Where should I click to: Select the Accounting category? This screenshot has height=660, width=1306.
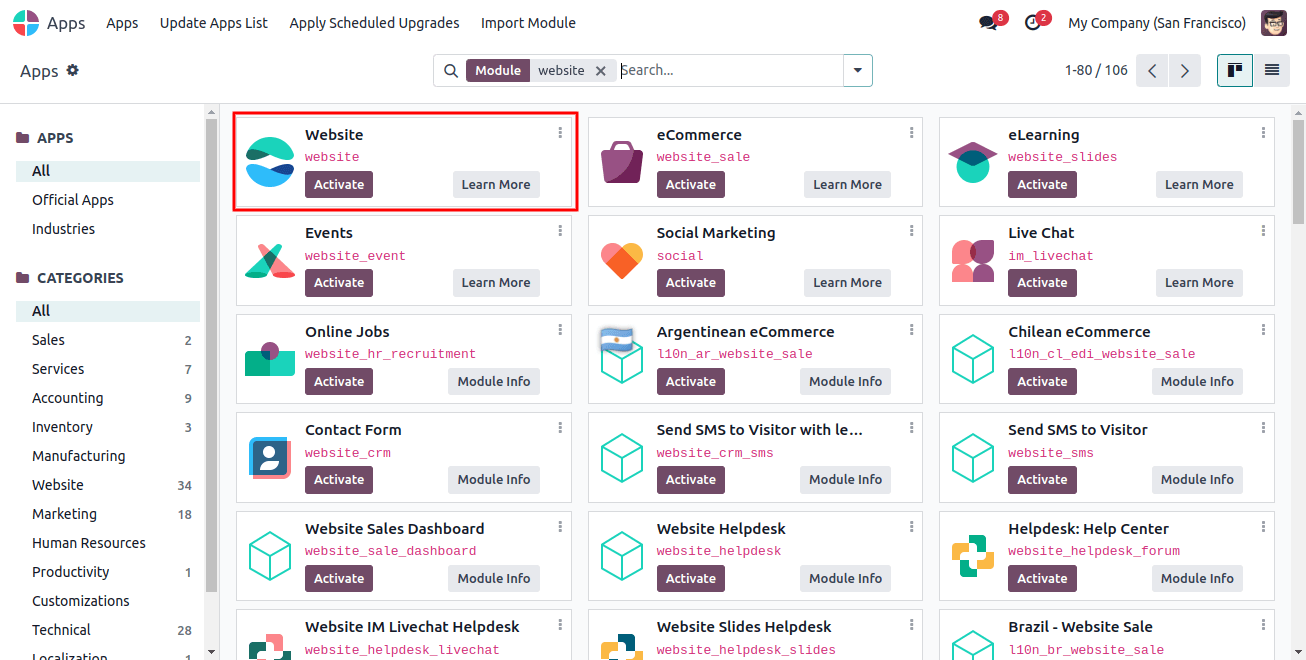coord(108,398)
